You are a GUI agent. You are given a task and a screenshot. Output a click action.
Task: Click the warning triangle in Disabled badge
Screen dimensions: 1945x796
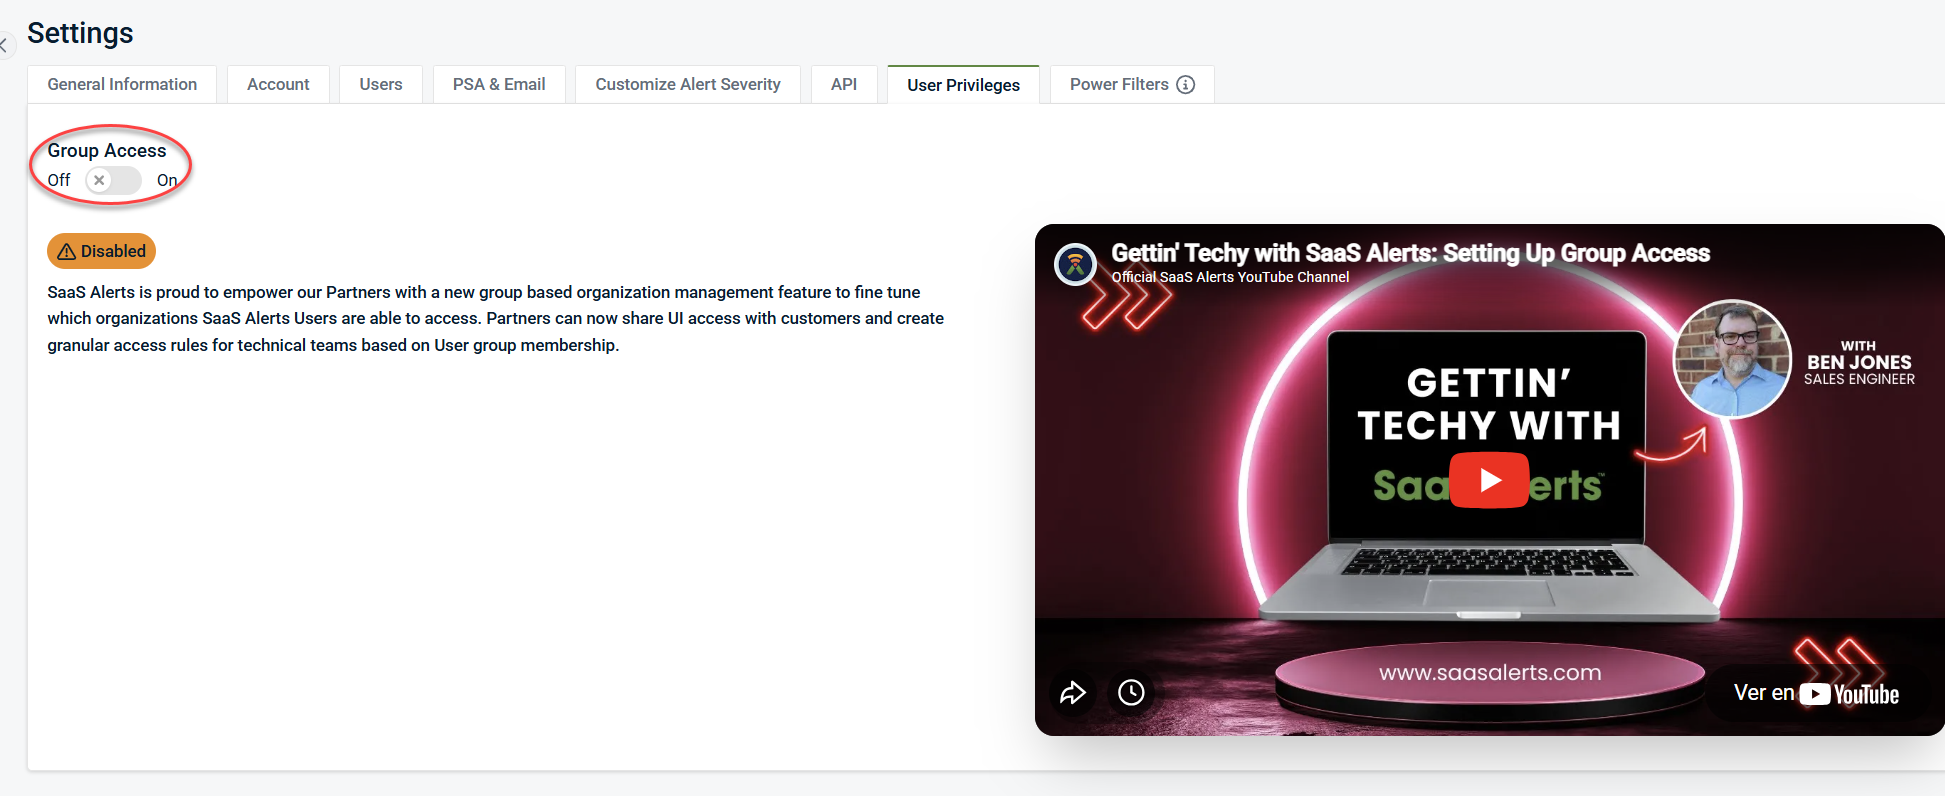coord(67,252)
